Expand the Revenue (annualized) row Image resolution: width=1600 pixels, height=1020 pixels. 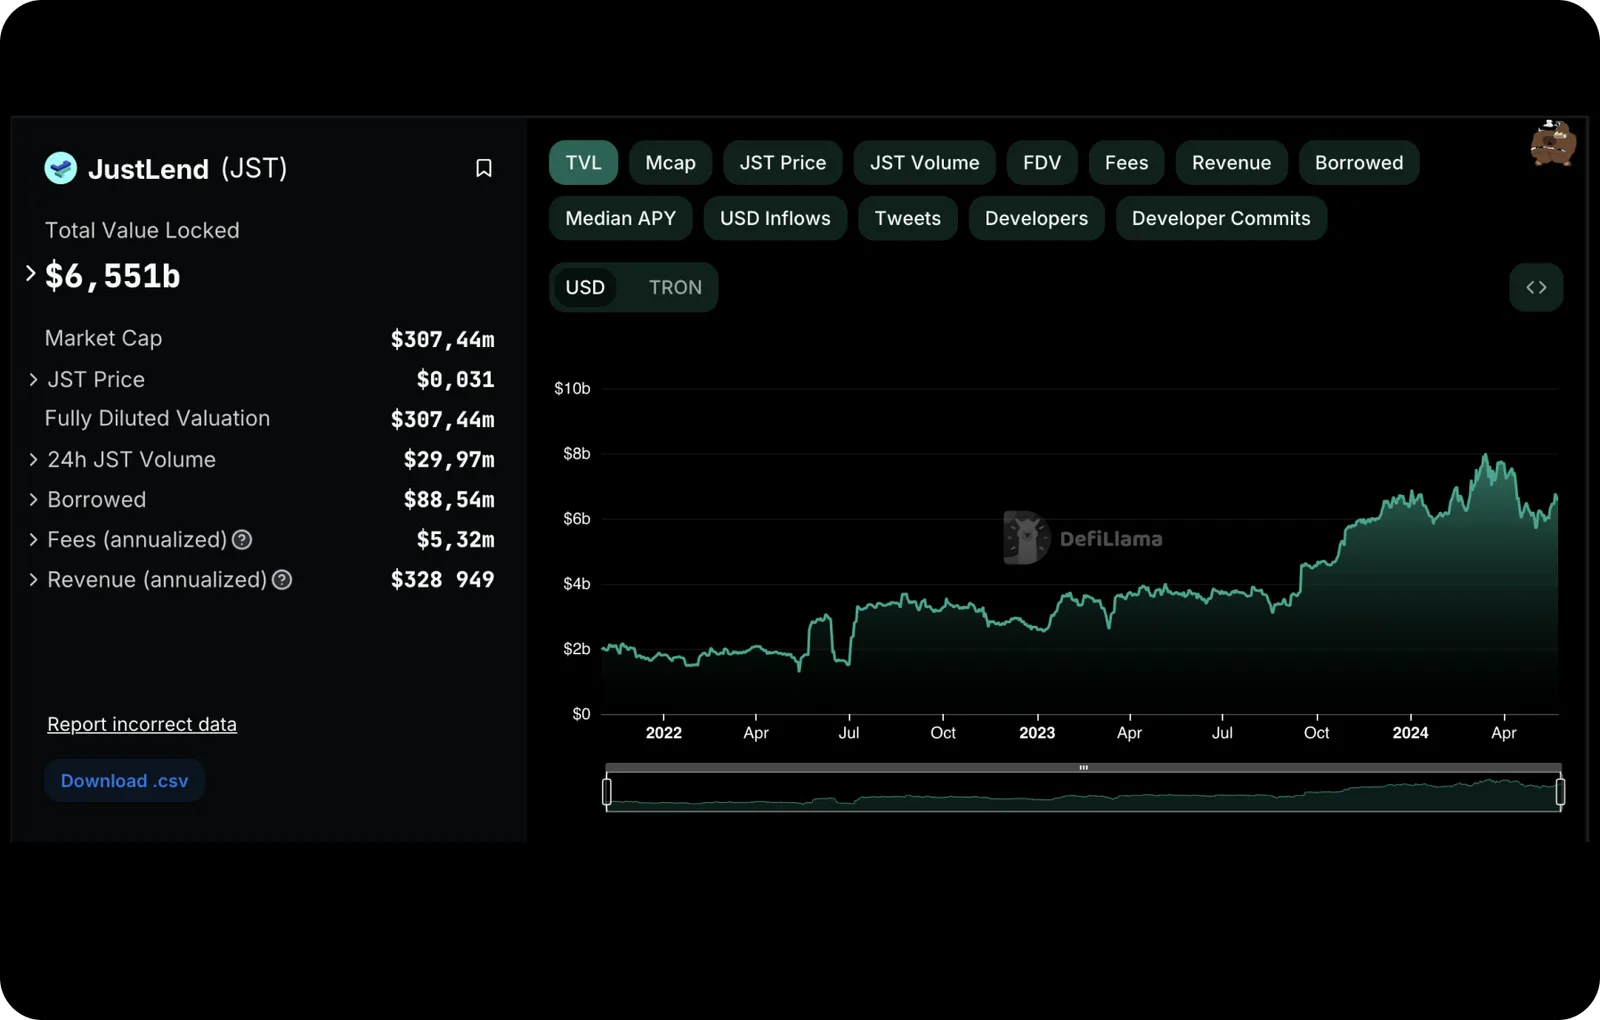tap(33, 580)
